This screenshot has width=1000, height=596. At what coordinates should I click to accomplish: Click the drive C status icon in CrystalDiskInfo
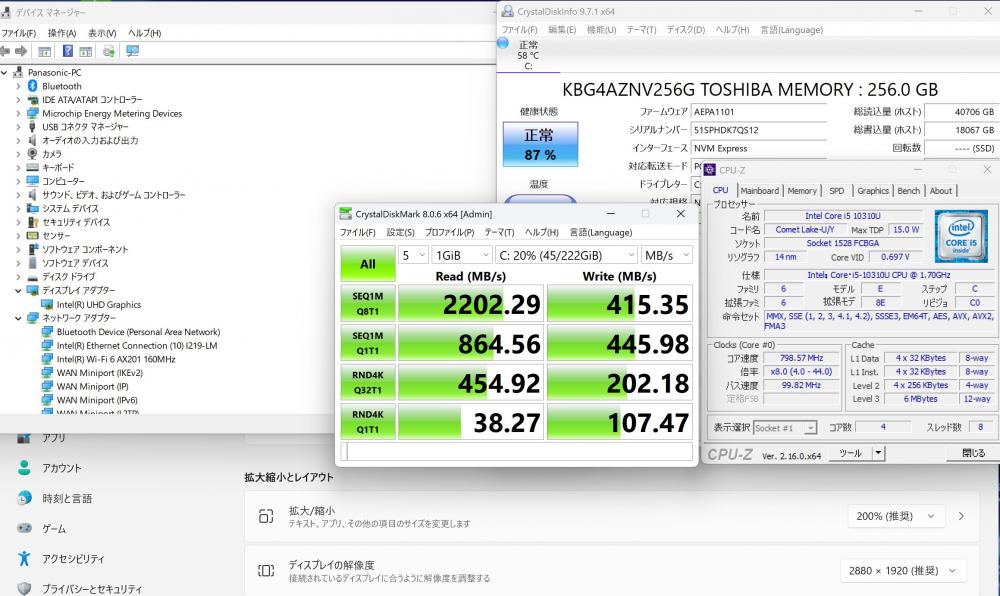(x=503, y=43)
